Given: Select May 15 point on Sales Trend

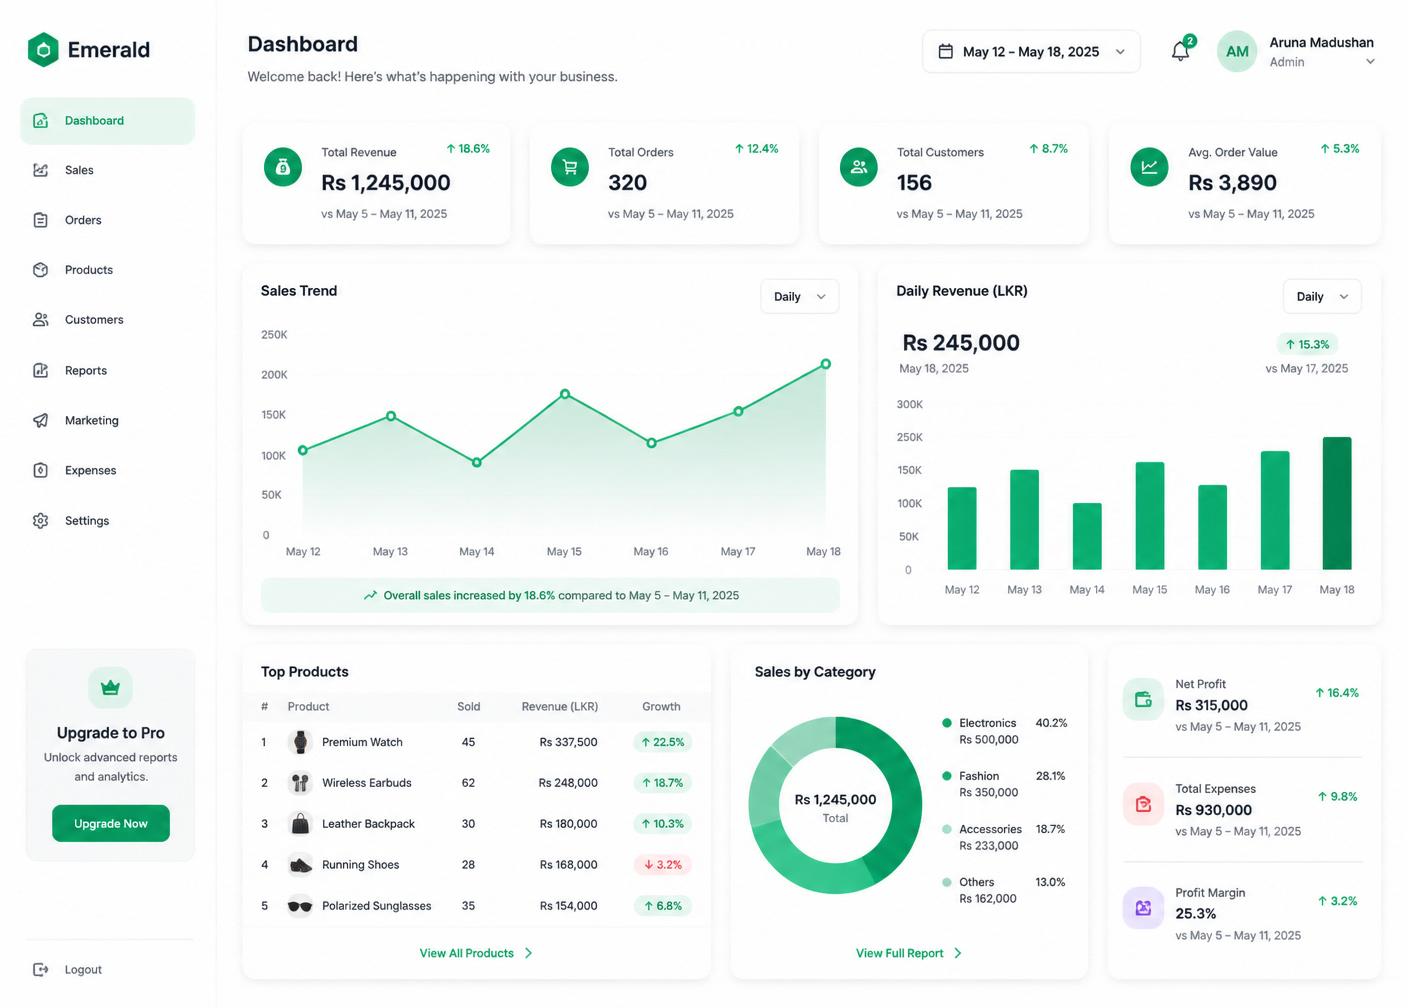Looking at the screenshot, I should pyautogui.click(x=565, y=394).
